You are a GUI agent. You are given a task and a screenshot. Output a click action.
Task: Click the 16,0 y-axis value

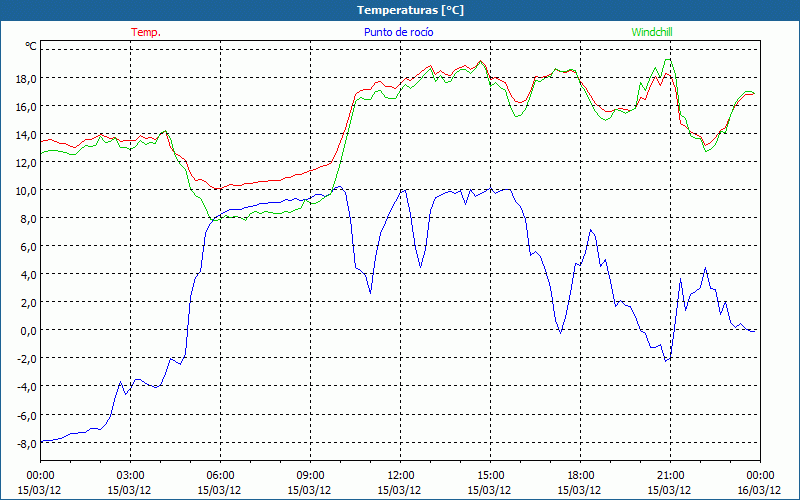26,107
